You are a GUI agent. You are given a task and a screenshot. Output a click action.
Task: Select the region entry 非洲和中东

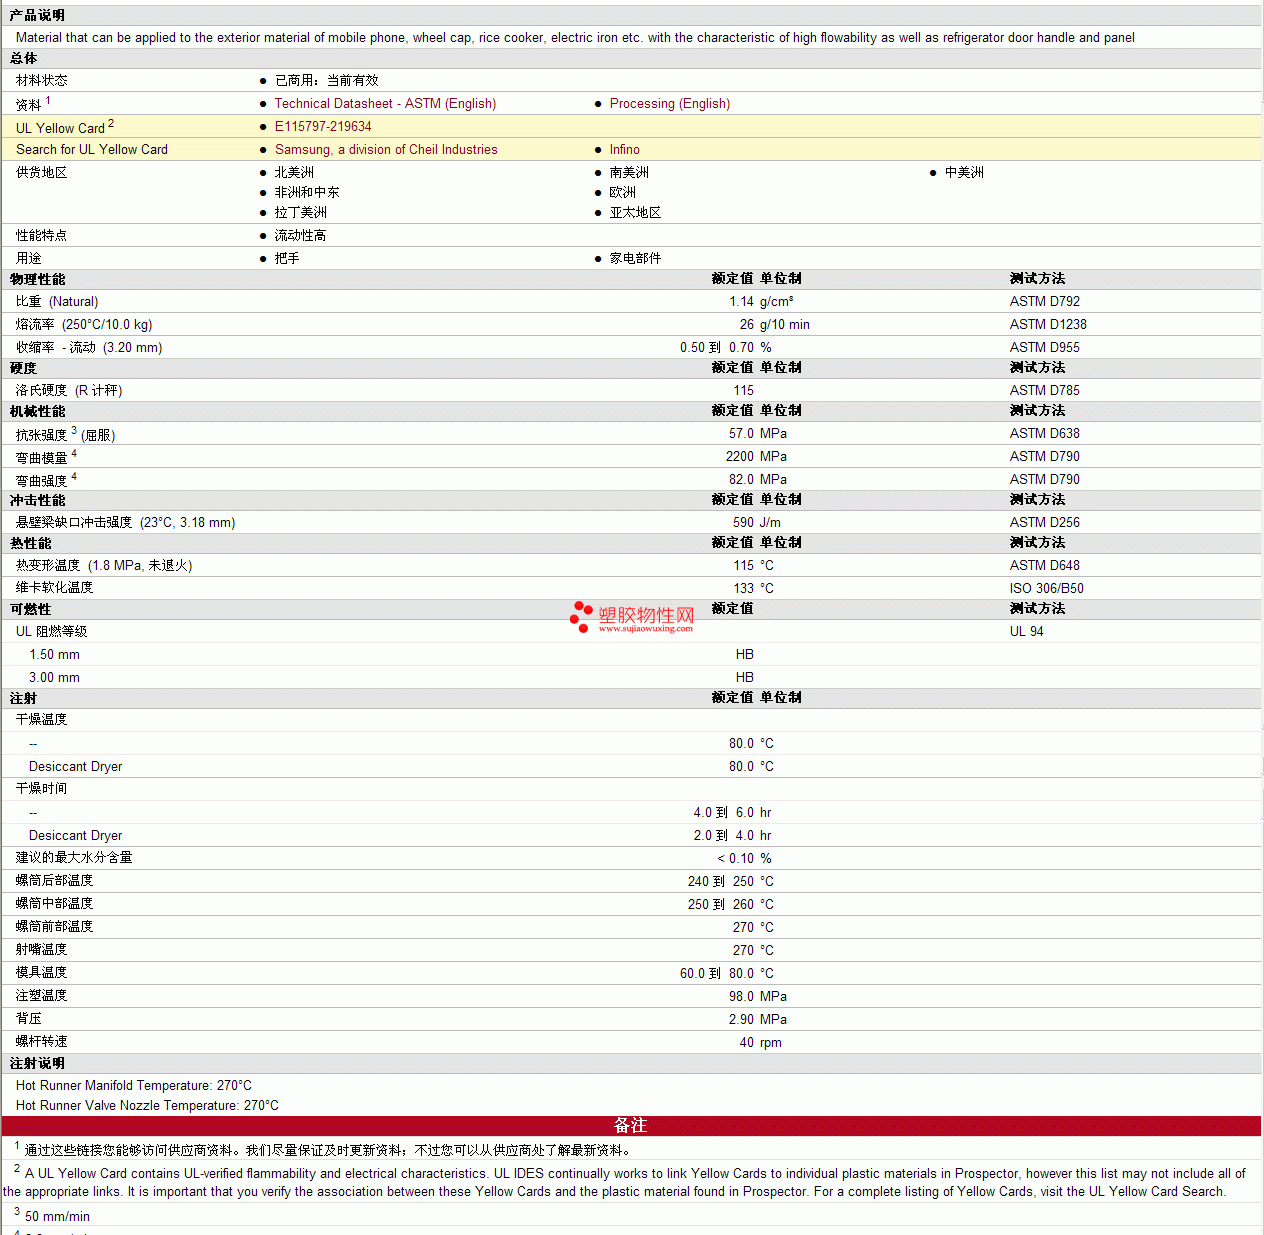(x=307, y=193)
